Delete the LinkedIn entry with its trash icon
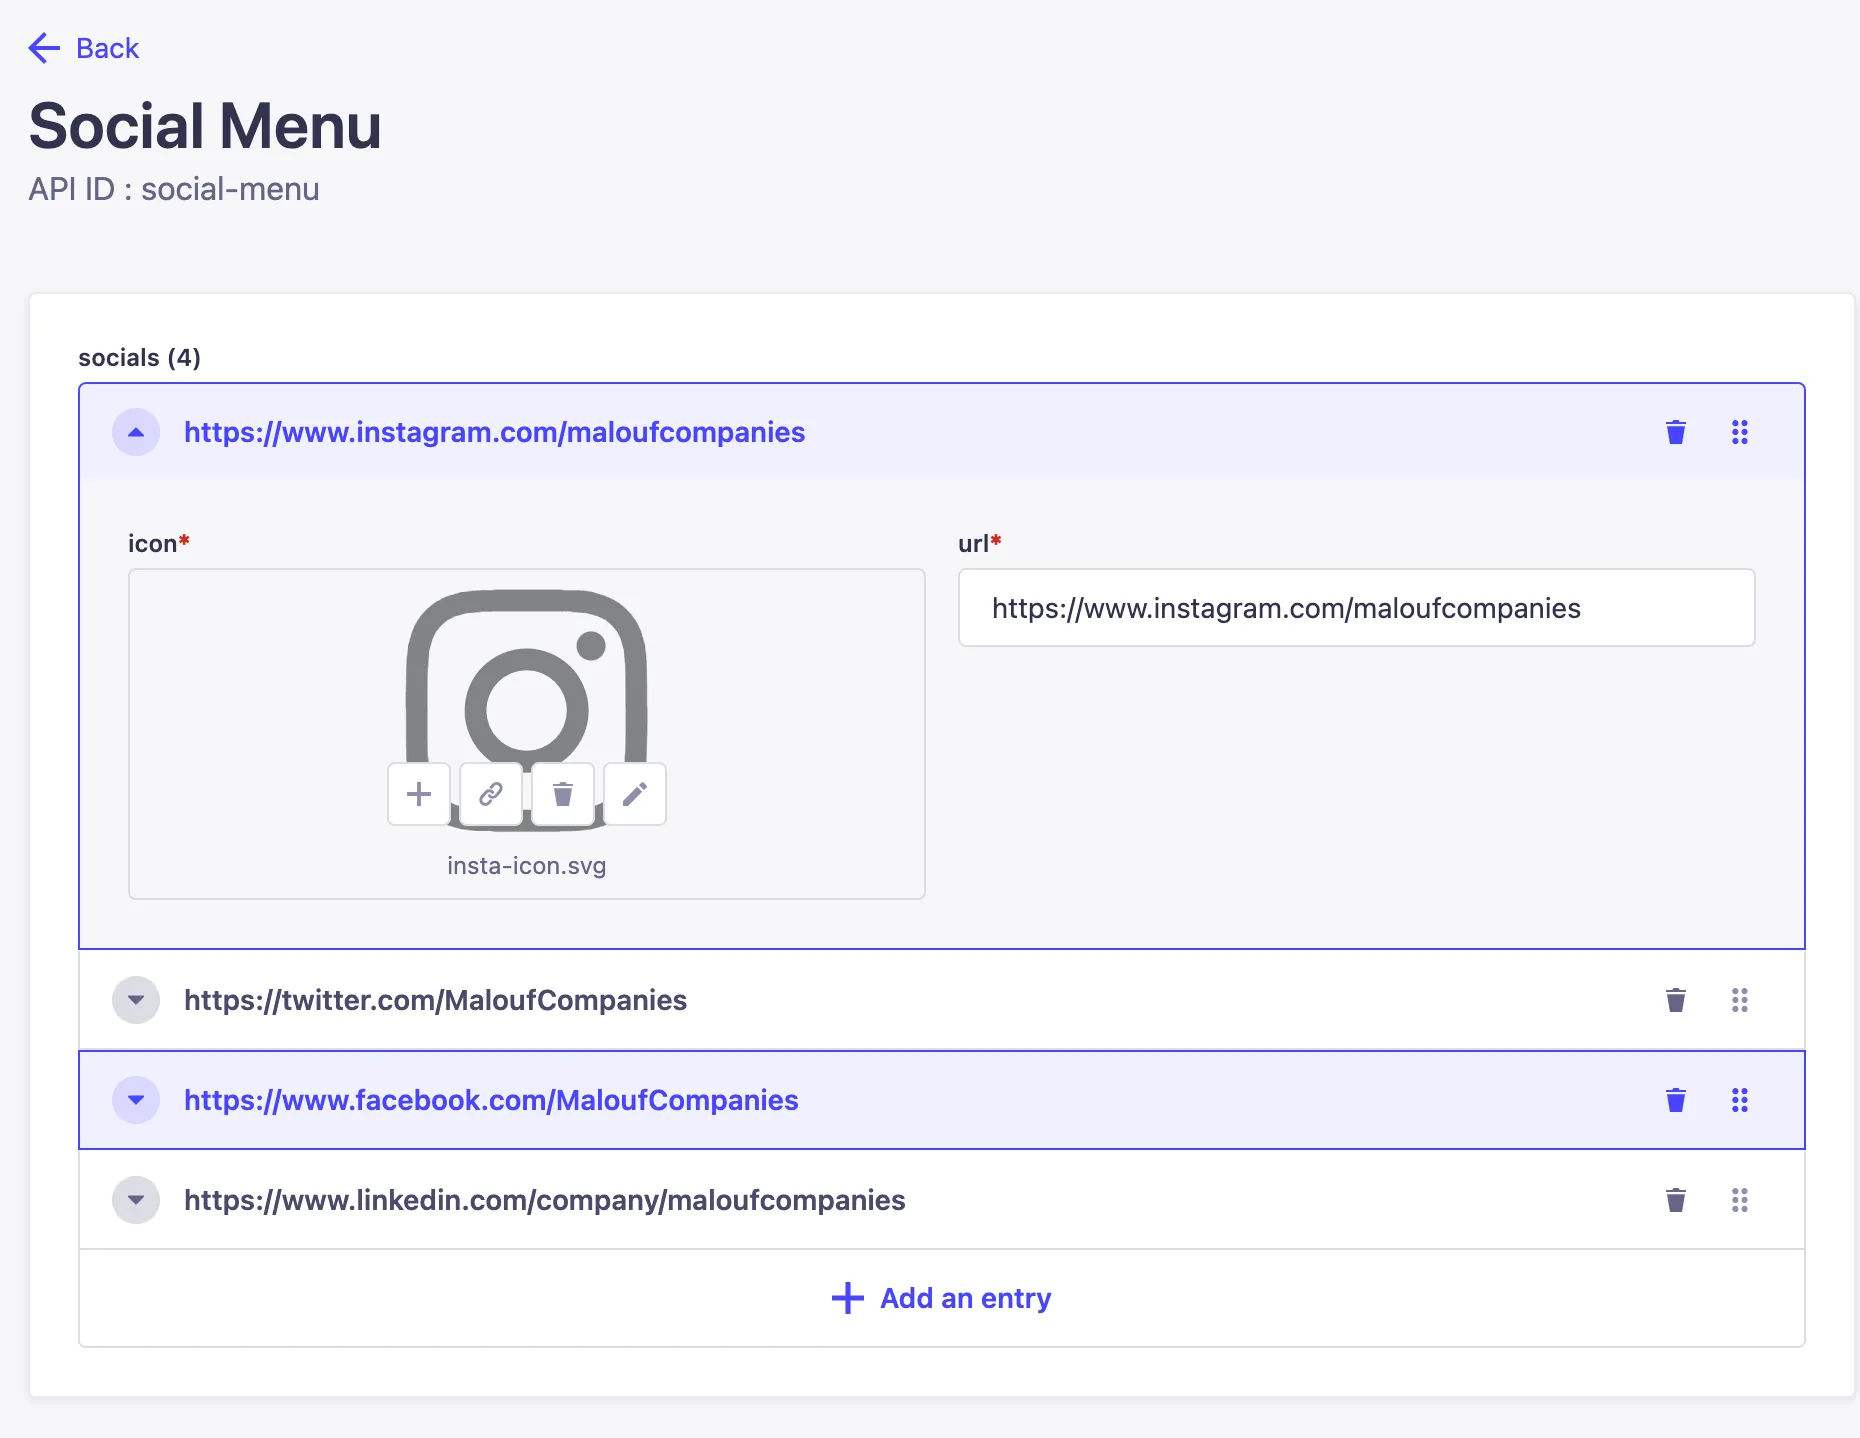This screenshot has width=1860, height=1438. [1675, 1200]
